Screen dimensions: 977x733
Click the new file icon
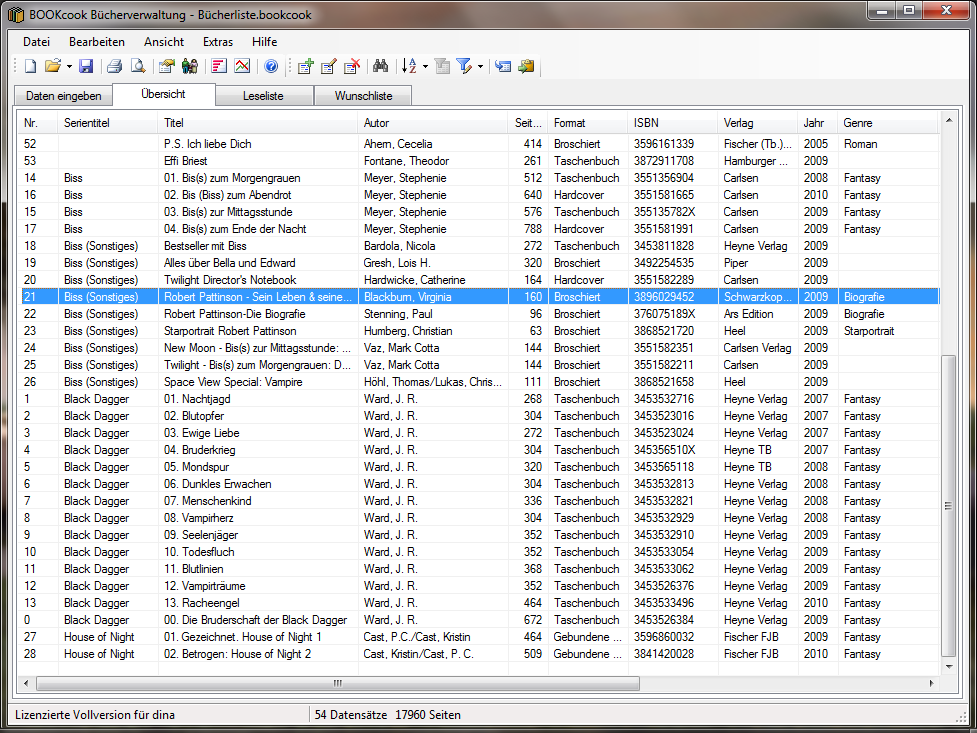click(x=30, y=67)
